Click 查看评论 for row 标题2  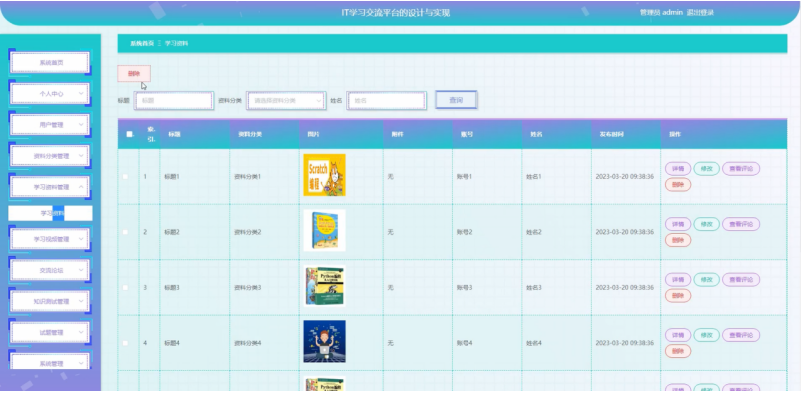pos(741,224)
